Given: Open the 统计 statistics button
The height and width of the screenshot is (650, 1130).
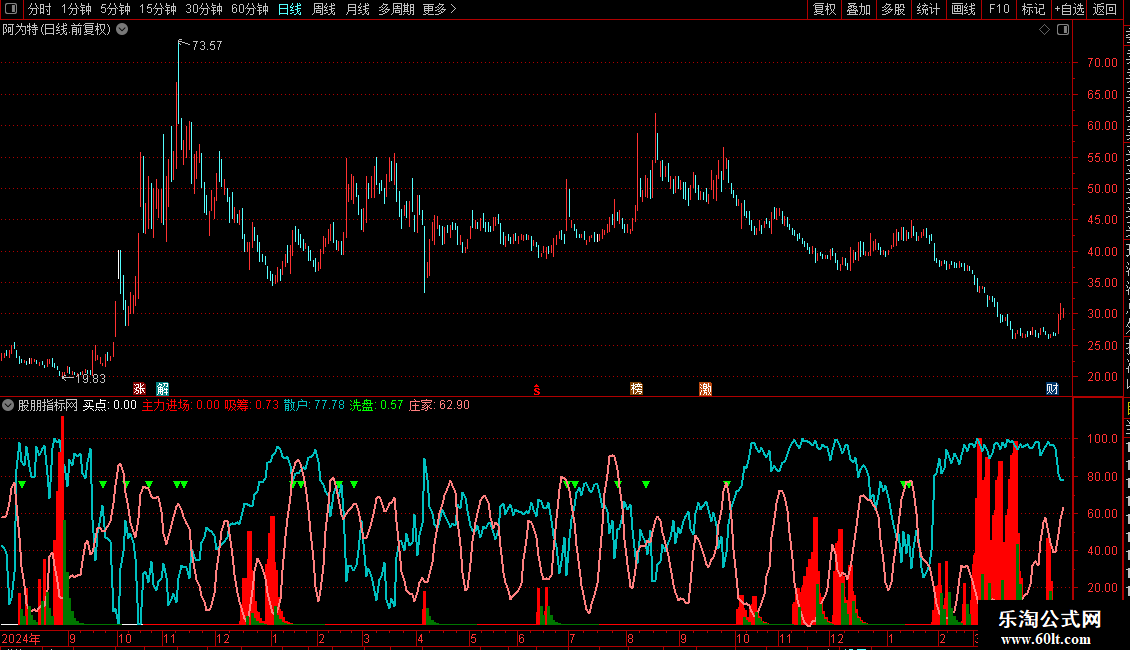Looking at the screenshot, I should [x=928, y=9].
